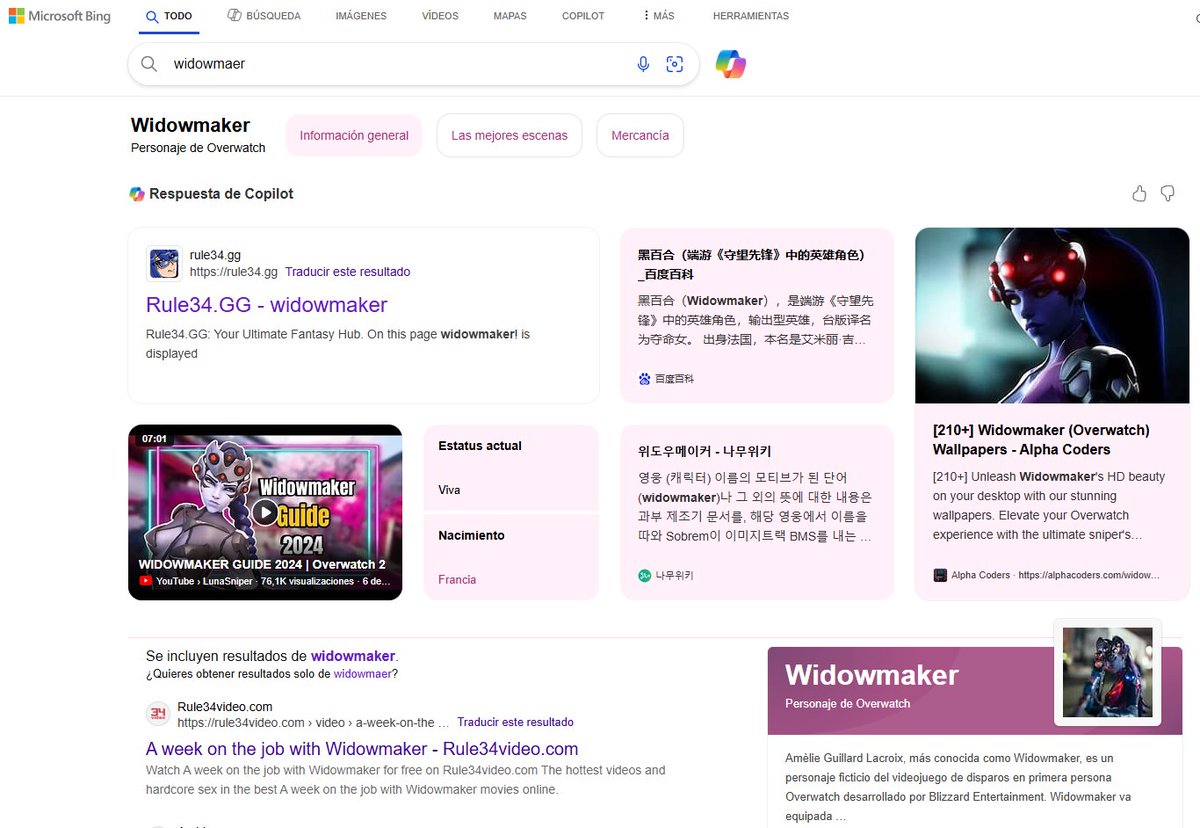Select the Mercancía chip

tap(640, 135)
